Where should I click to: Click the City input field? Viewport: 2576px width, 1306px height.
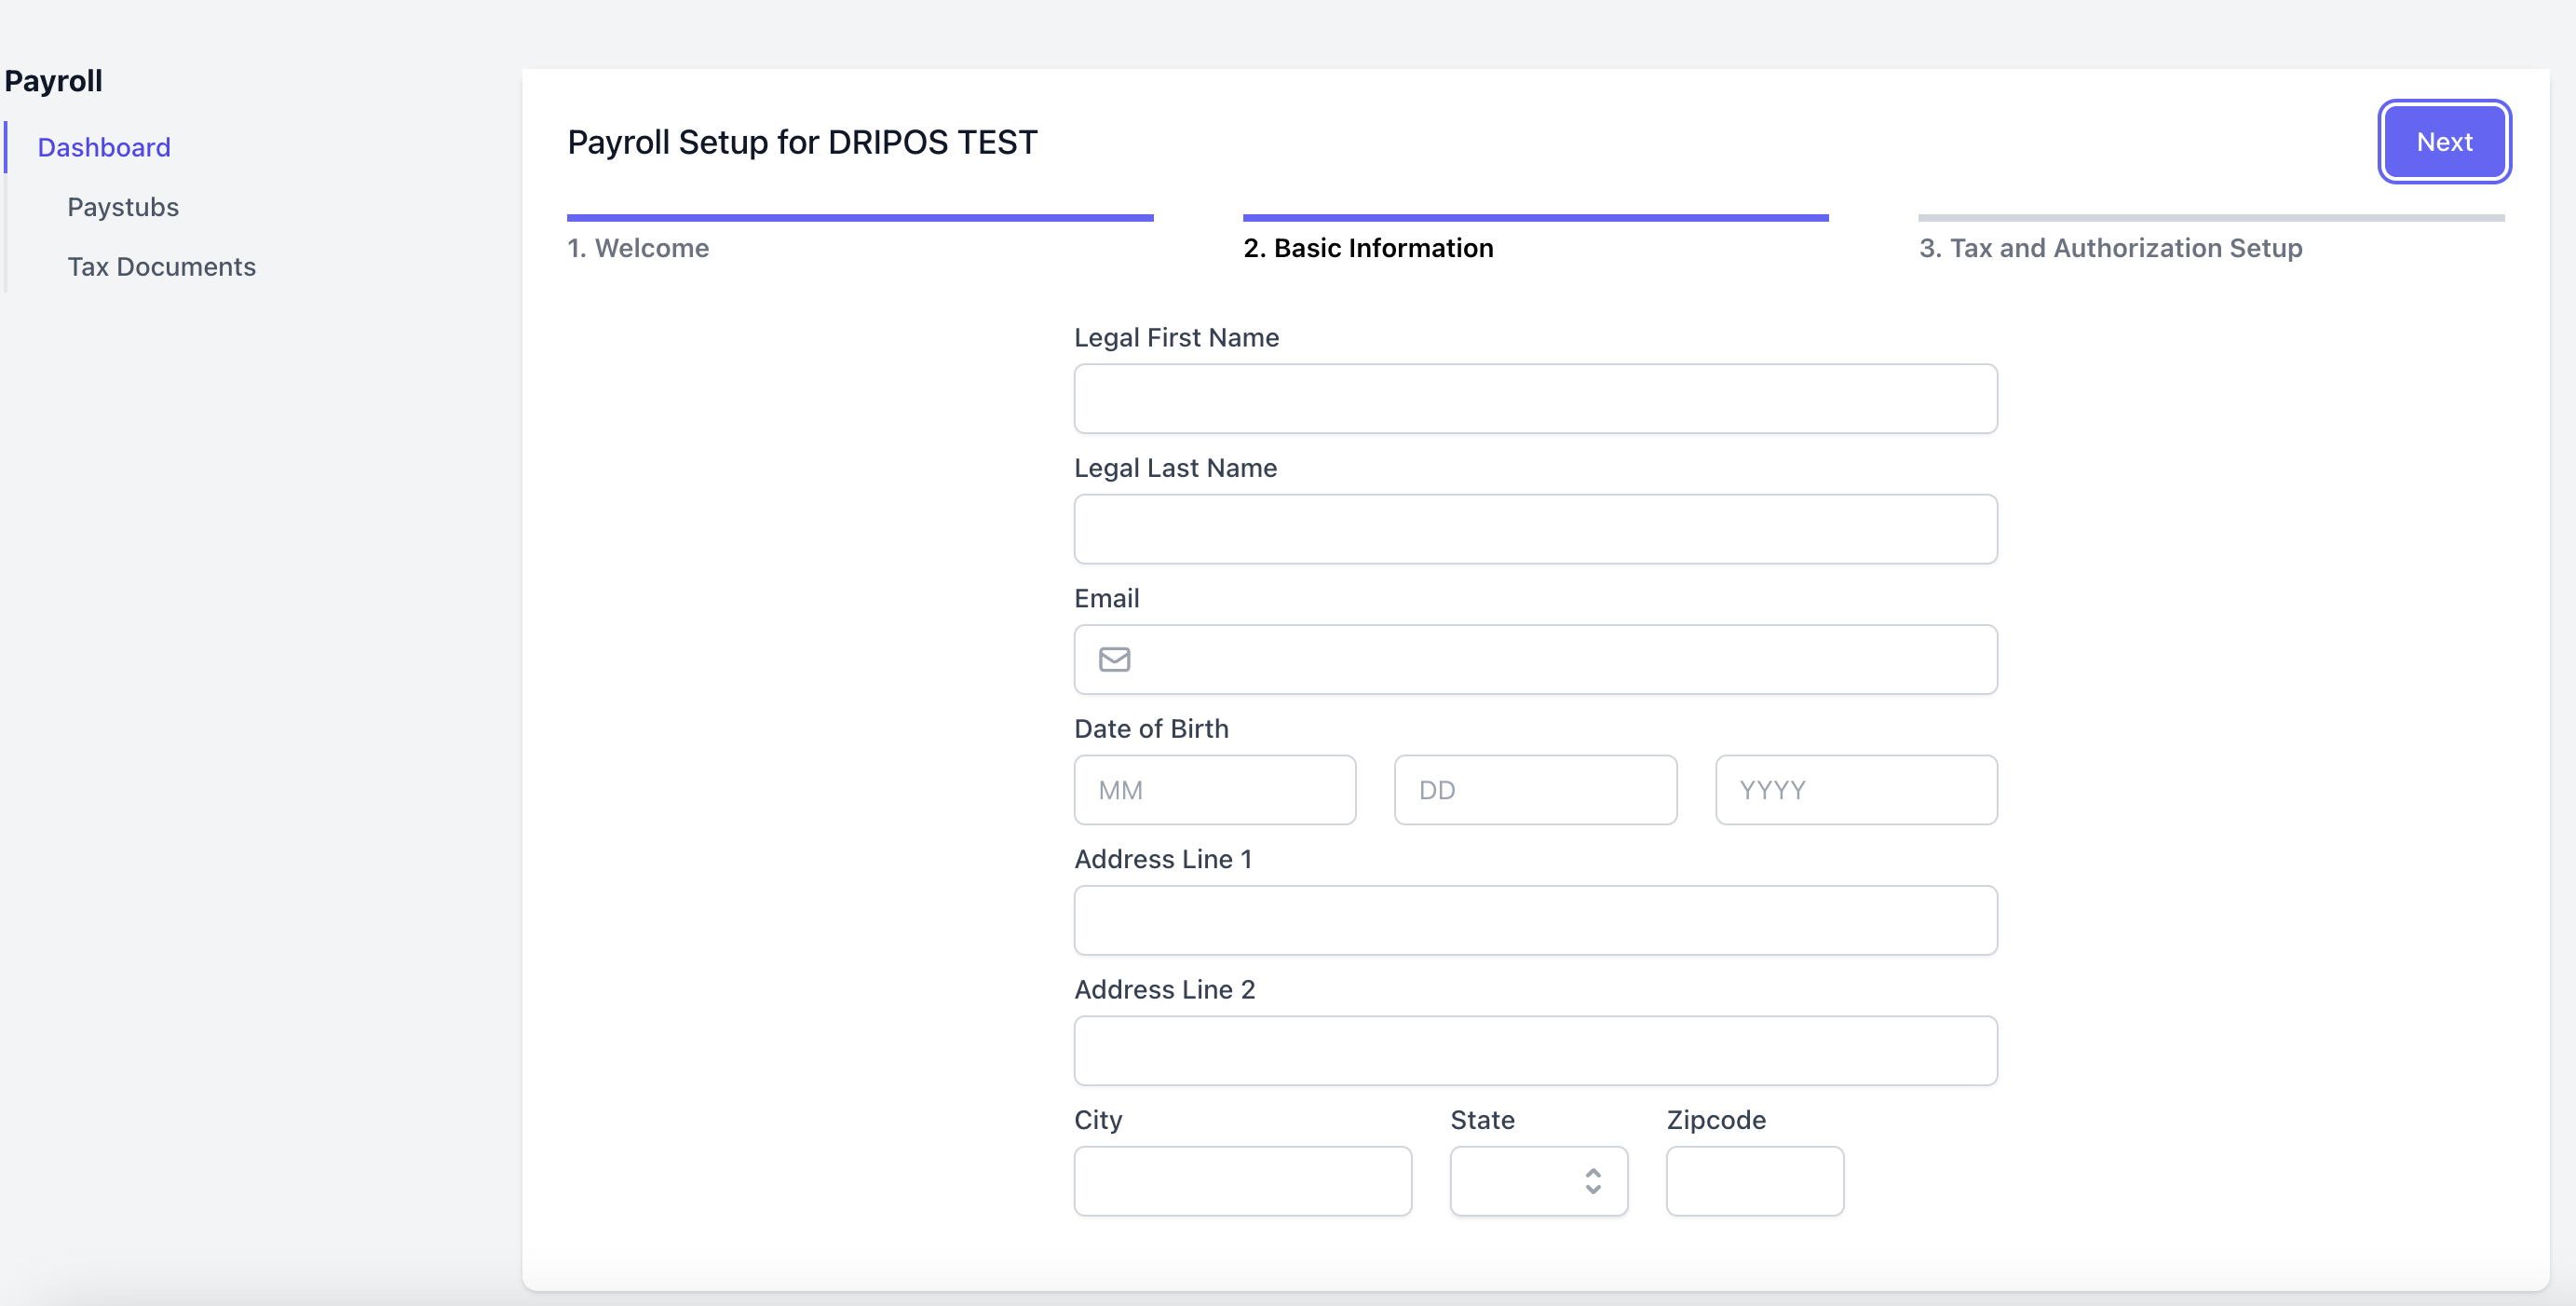click(1242, 1181)
